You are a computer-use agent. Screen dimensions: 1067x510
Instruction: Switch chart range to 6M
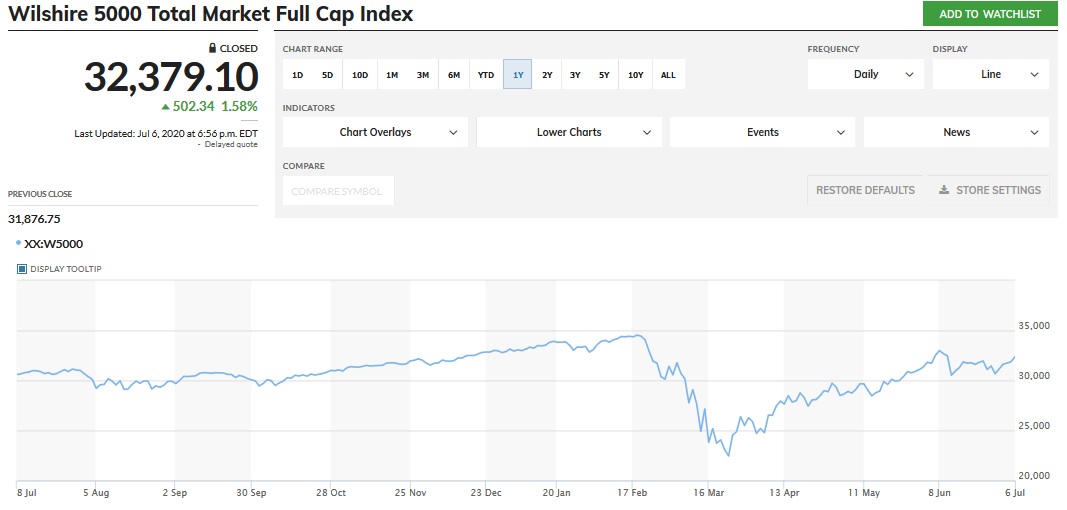pos(454,75)
